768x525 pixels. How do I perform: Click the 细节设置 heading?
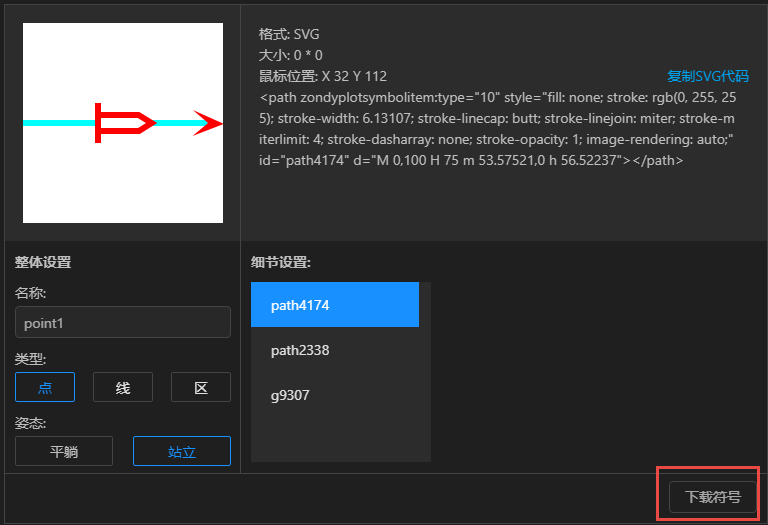281,262
